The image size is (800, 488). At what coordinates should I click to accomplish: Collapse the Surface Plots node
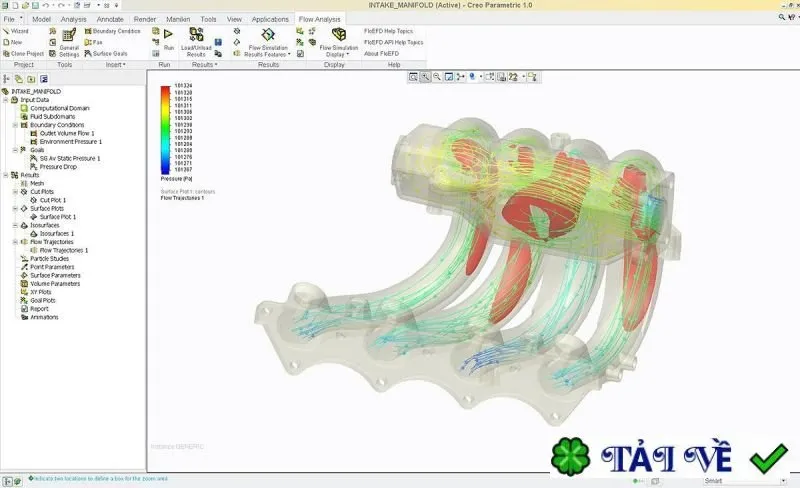(15, 209)
